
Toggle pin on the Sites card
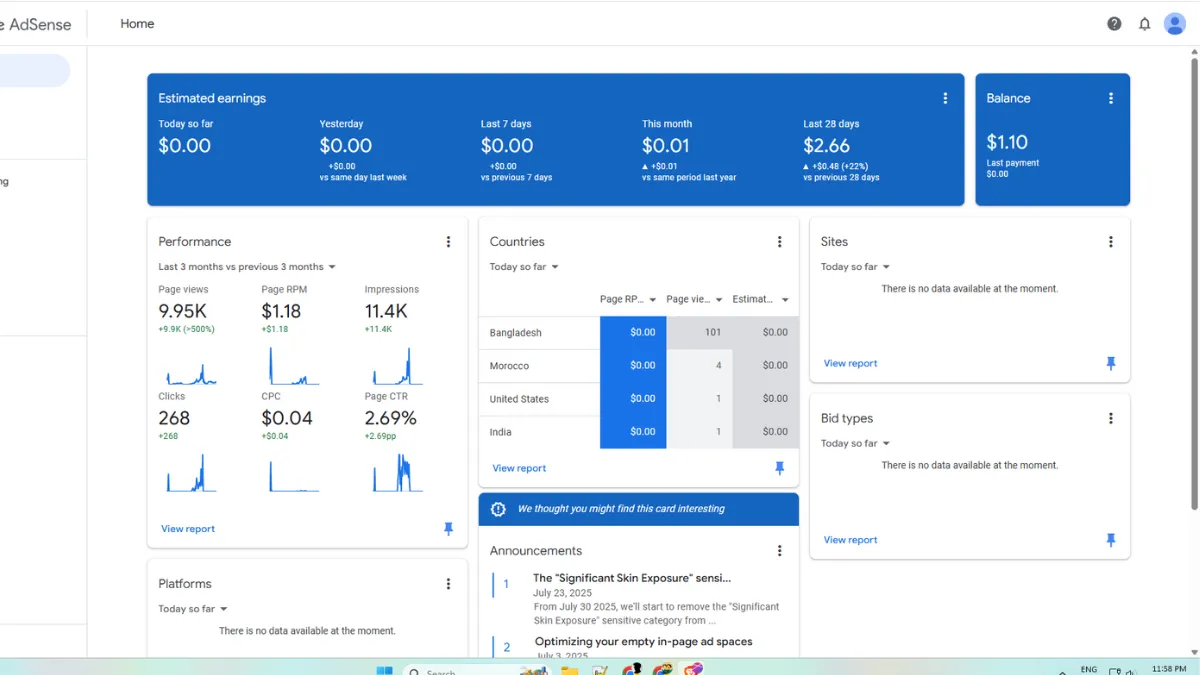(1110, 364)
